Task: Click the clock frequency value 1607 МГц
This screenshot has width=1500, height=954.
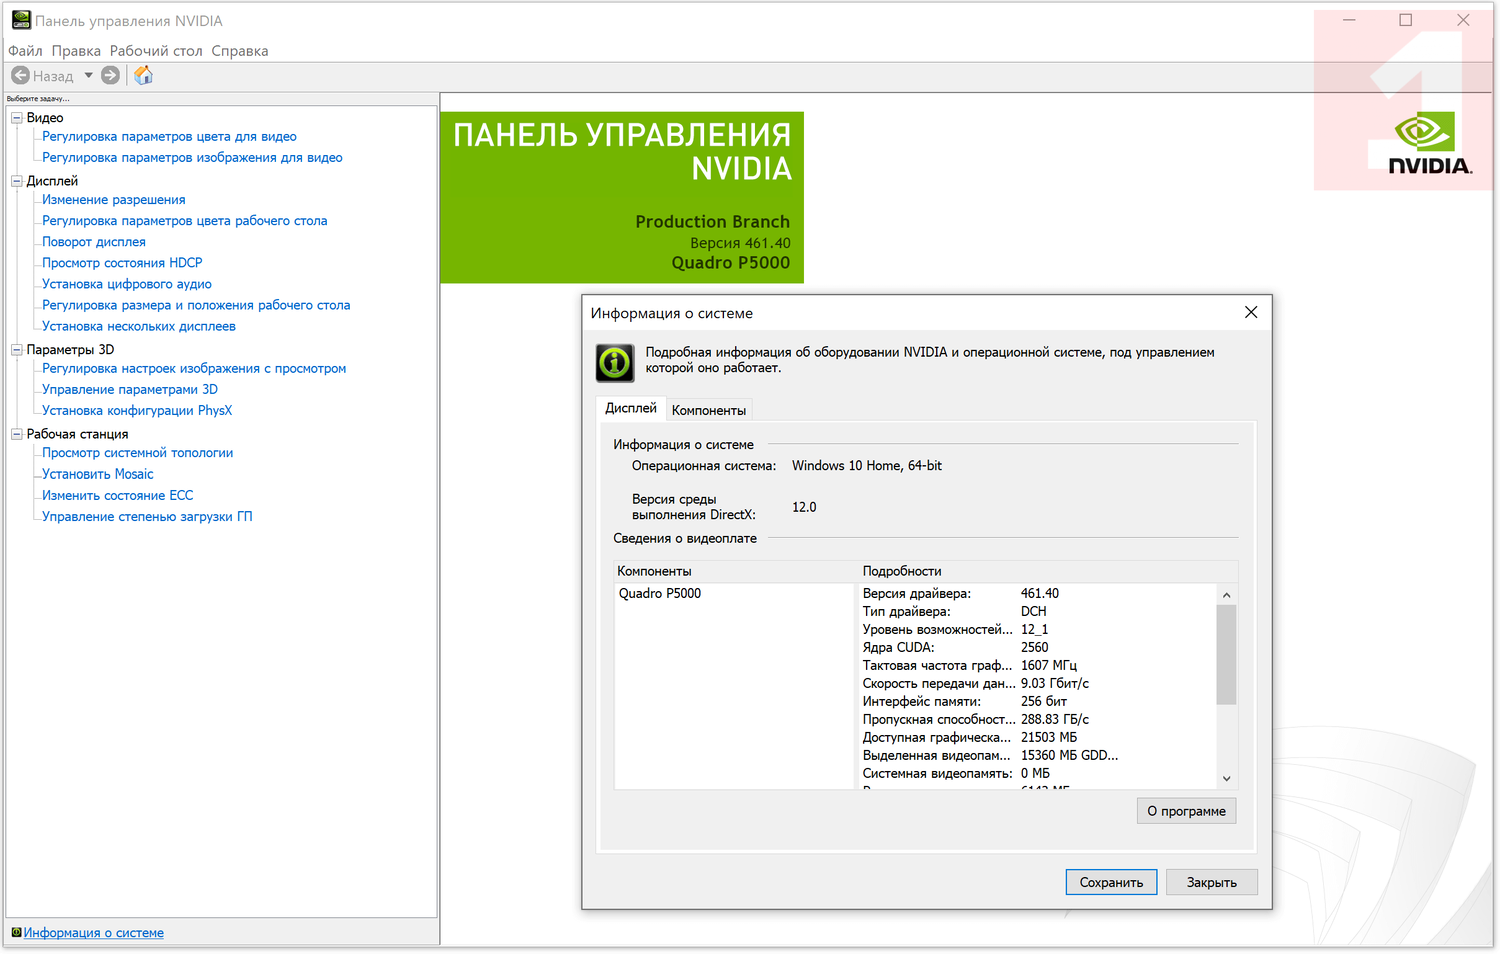Action: click(1049, 666)
